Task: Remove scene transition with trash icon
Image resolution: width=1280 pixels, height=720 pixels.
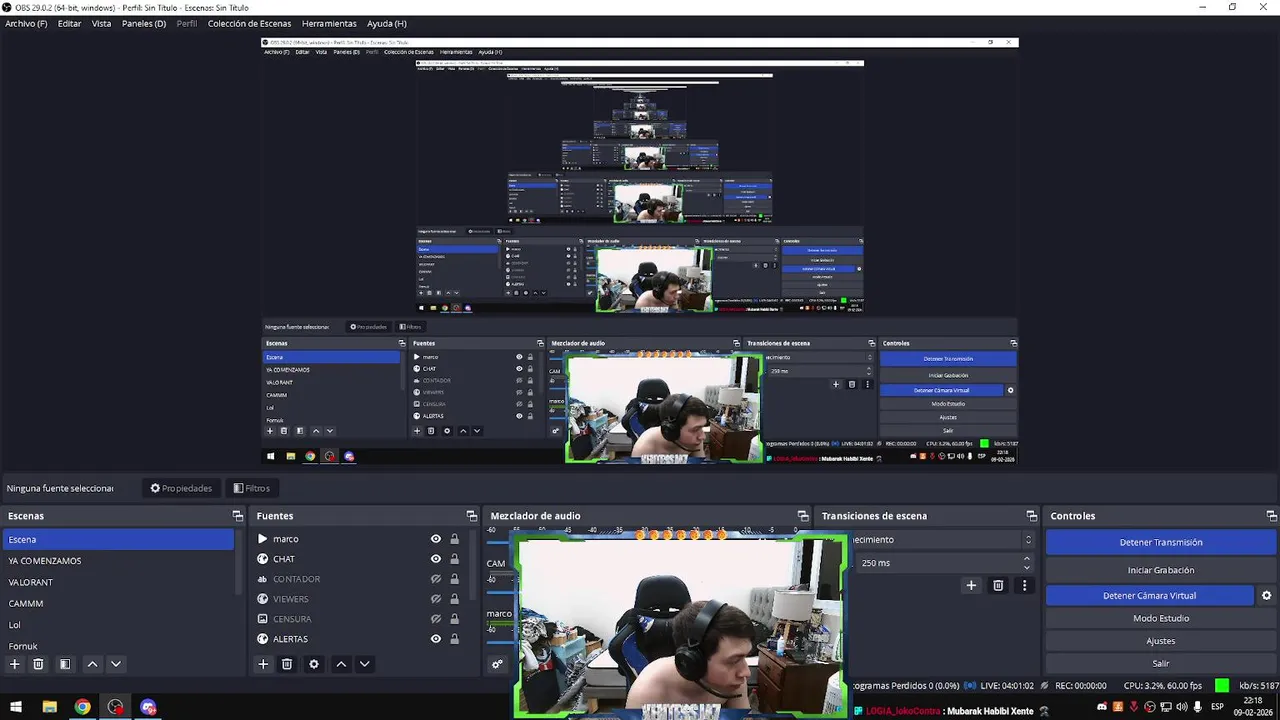Action: point(998,586)
